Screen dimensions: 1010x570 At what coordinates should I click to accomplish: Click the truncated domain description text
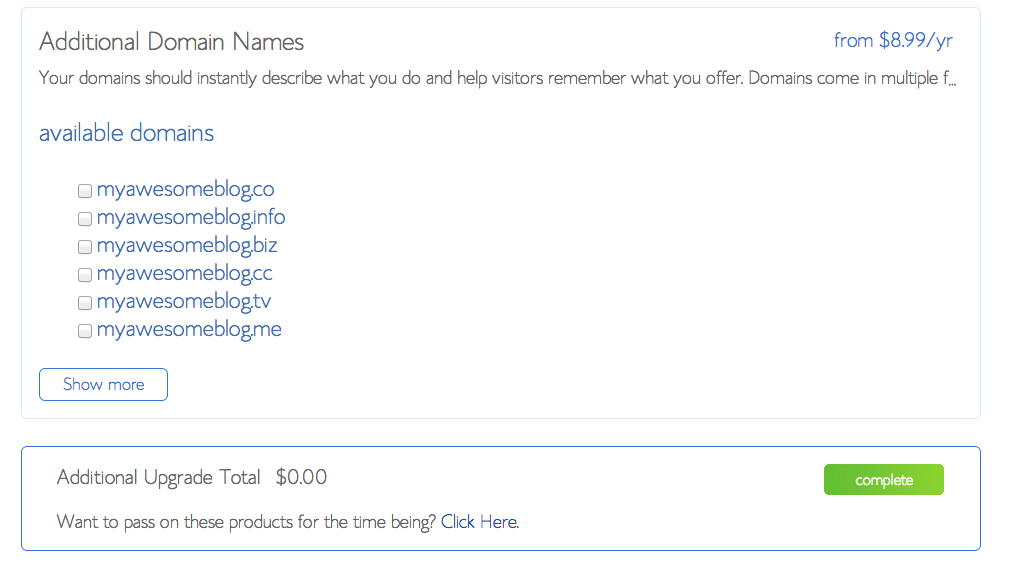pyautogui.click(x=497, y=79)
